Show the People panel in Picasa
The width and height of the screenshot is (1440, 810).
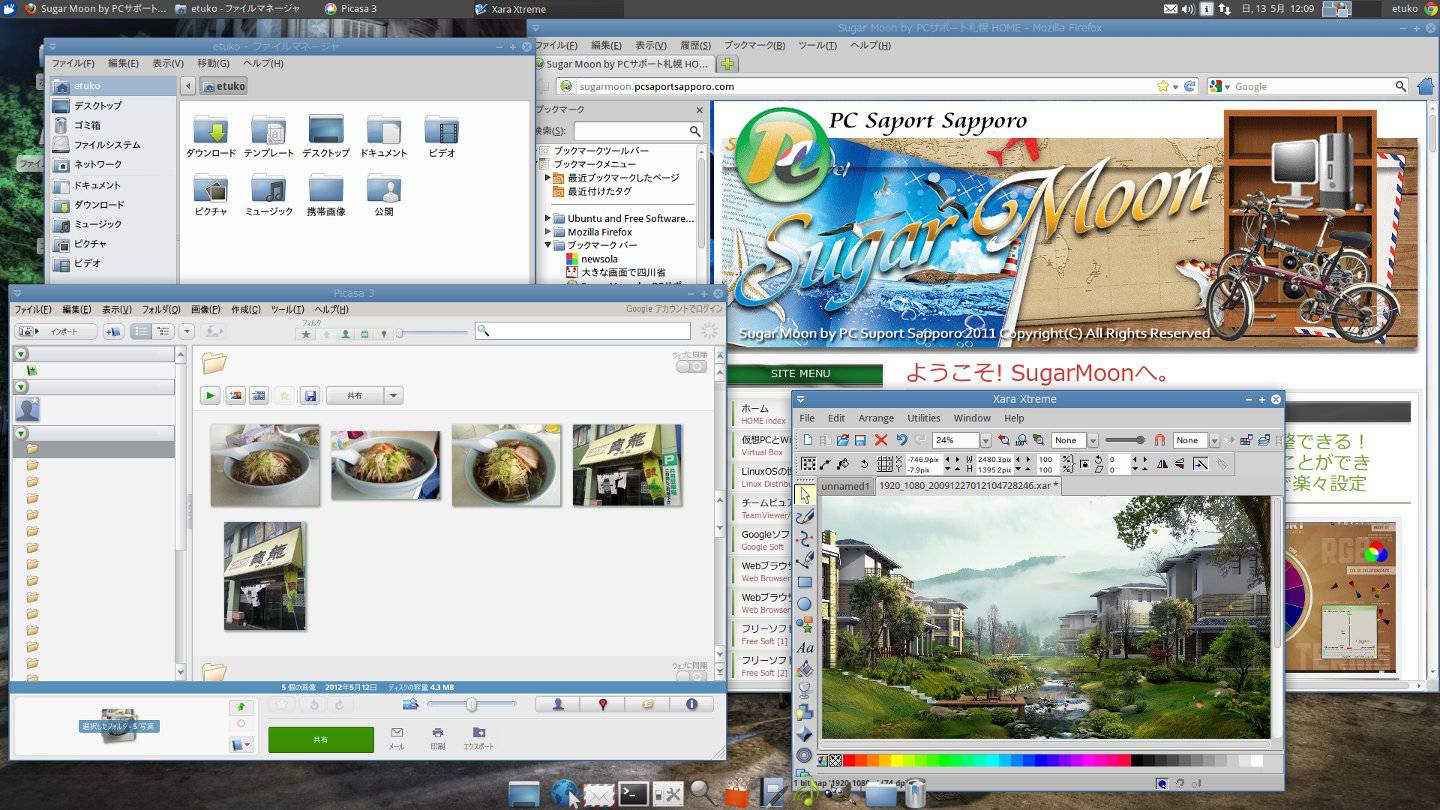pyautogui.click(x=558, y=704)
